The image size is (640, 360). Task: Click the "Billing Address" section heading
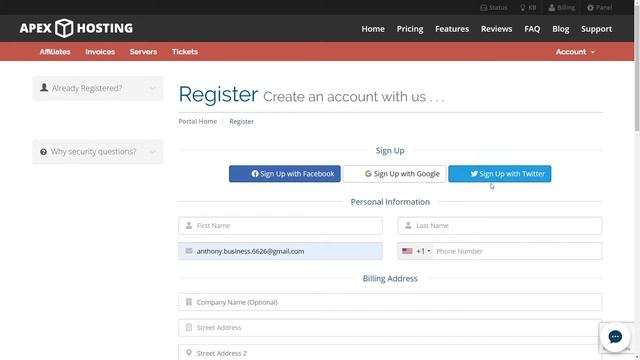pos(390,278)
